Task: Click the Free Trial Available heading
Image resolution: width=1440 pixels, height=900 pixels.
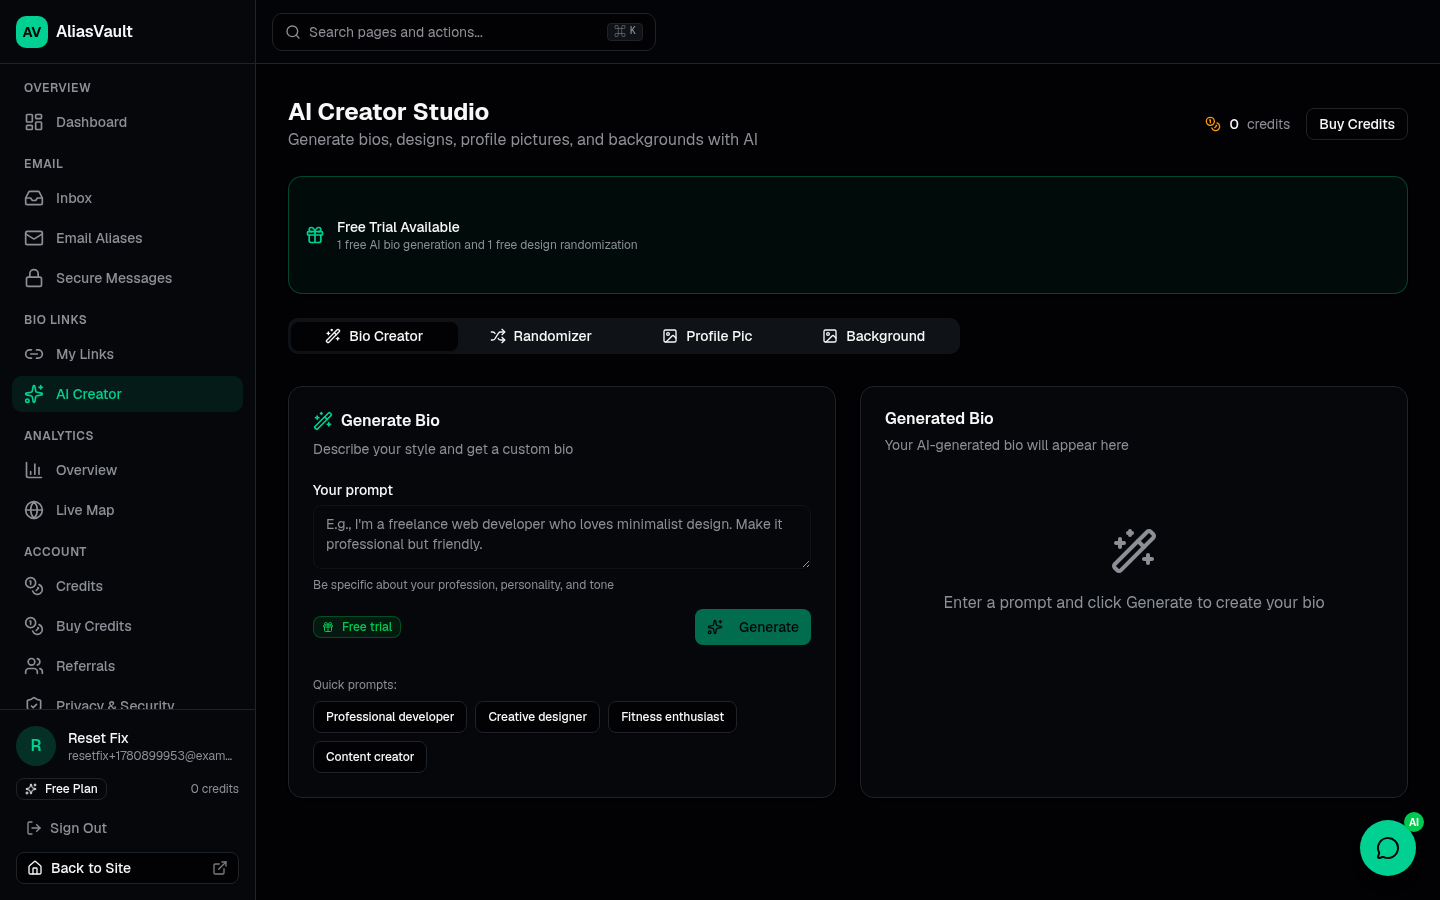Action: coord(398,227)
